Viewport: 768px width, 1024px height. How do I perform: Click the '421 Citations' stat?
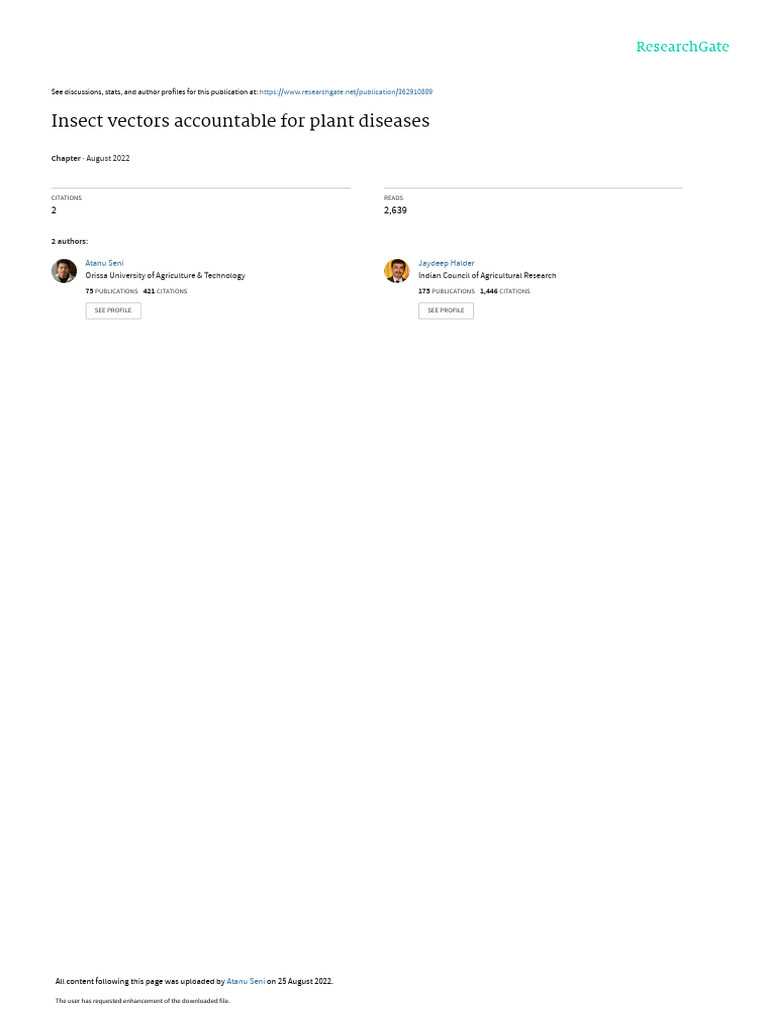(165, 291)
